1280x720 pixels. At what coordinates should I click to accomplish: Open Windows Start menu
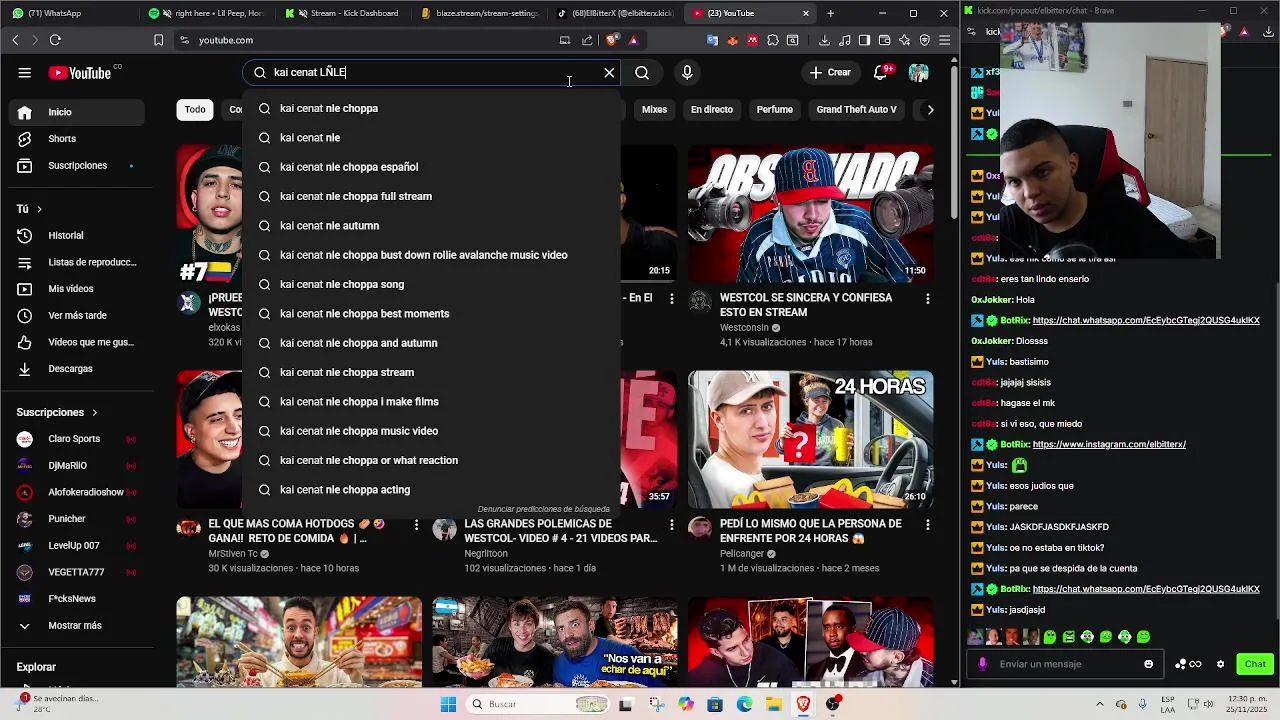coord(448,704)
